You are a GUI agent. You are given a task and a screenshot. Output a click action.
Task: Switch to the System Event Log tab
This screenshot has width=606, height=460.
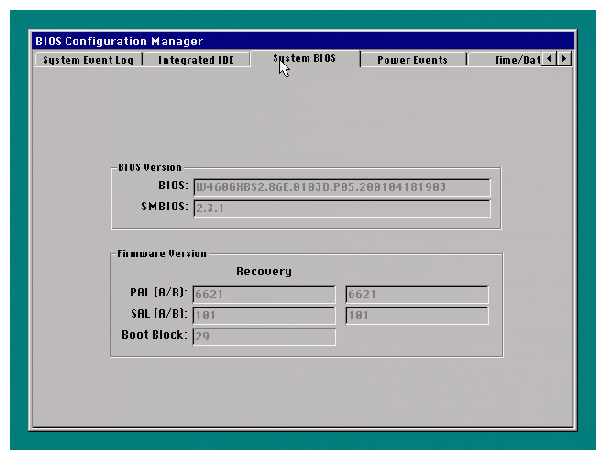[x=89, y=60]
